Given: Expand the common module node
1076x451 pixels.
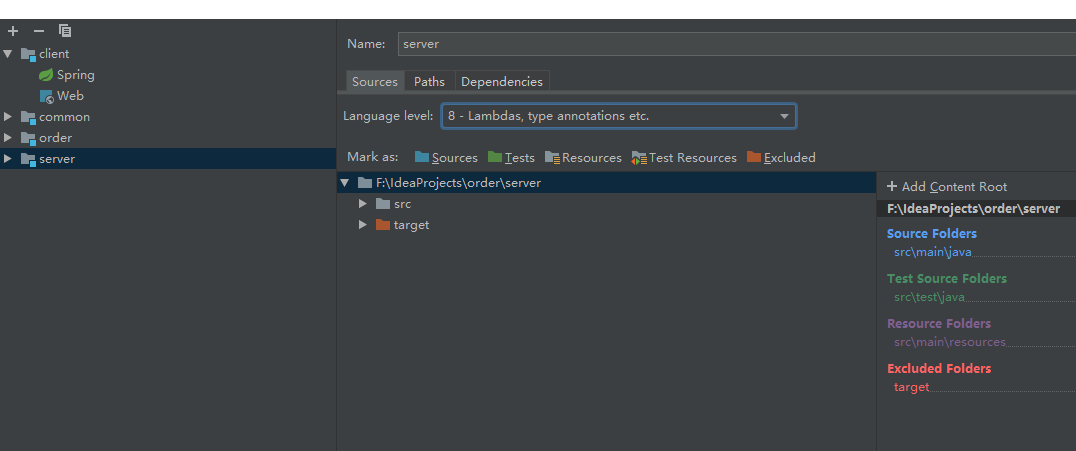Looking at the screenshot, I should [x=8, y=117].
